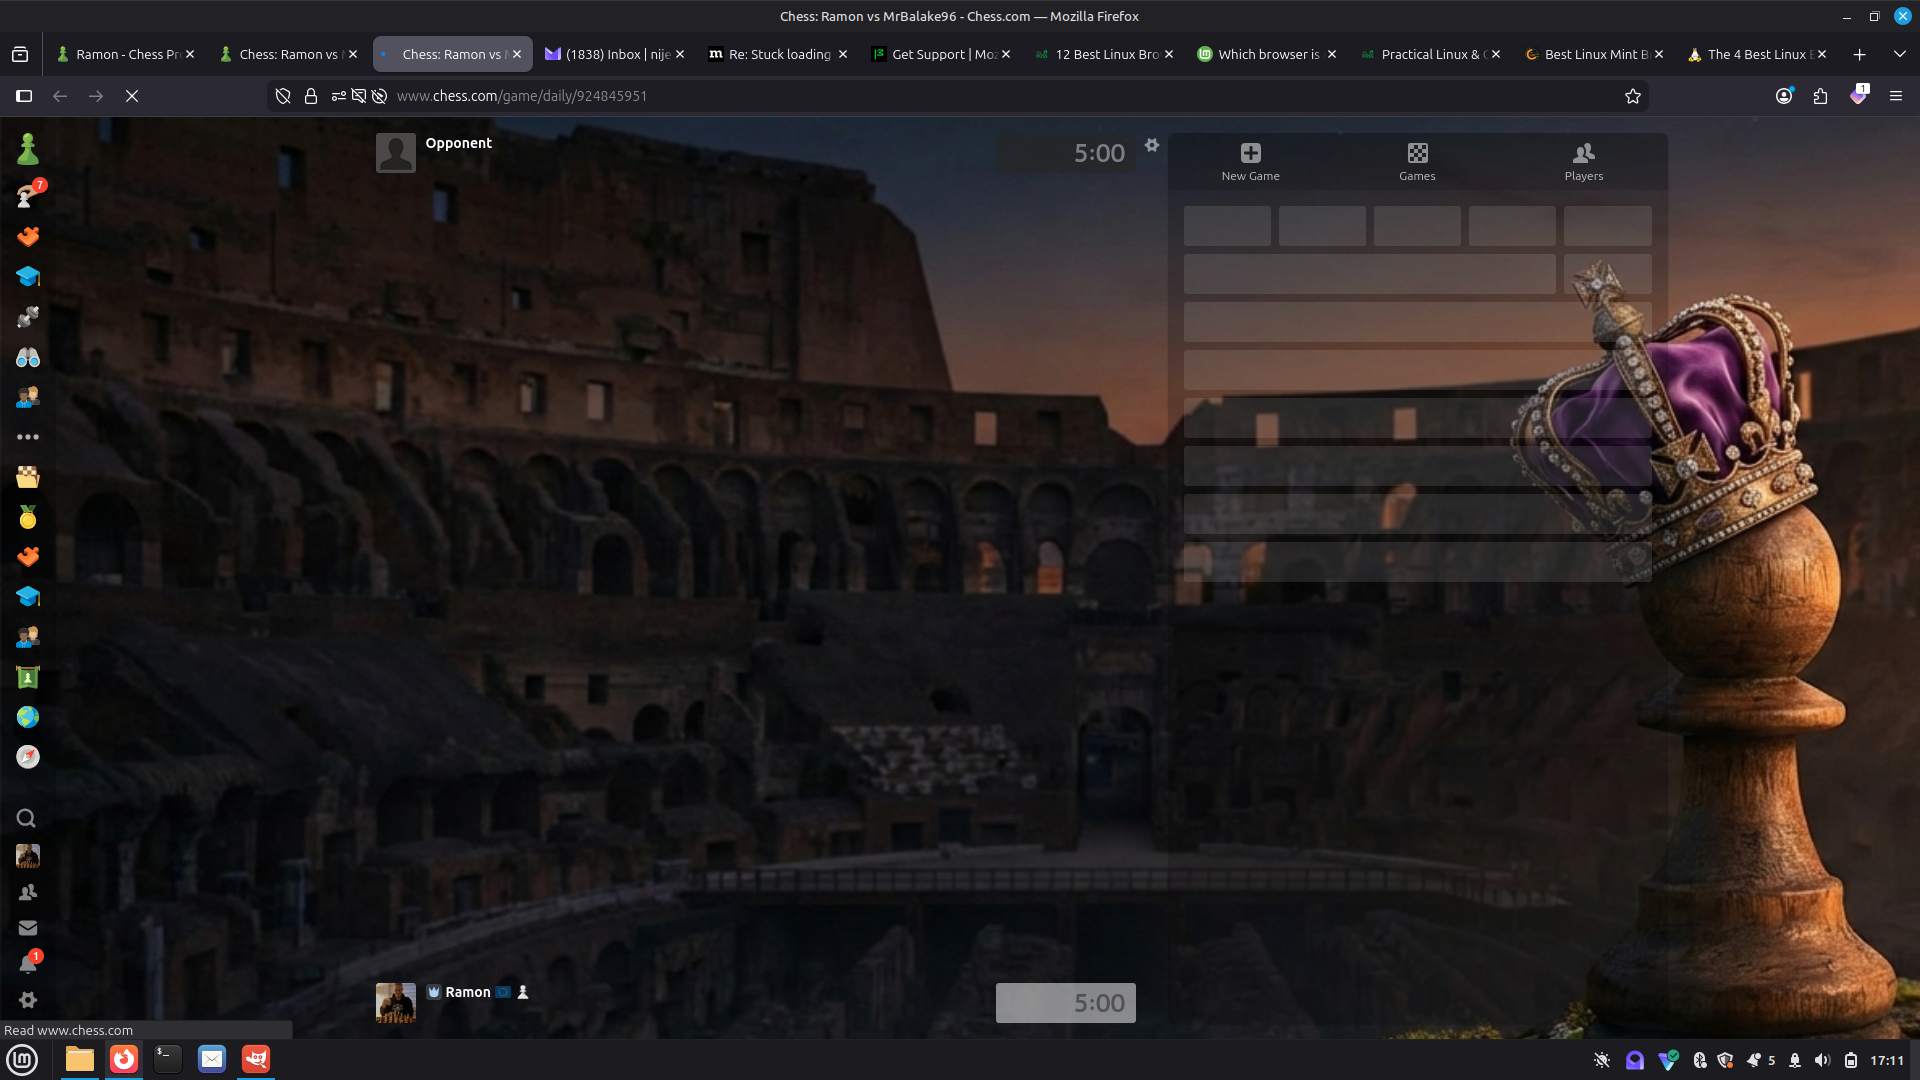The image size is (1920, 1080).
Task: Open the sidebar settings gear icon
Action: [28, 1000]
